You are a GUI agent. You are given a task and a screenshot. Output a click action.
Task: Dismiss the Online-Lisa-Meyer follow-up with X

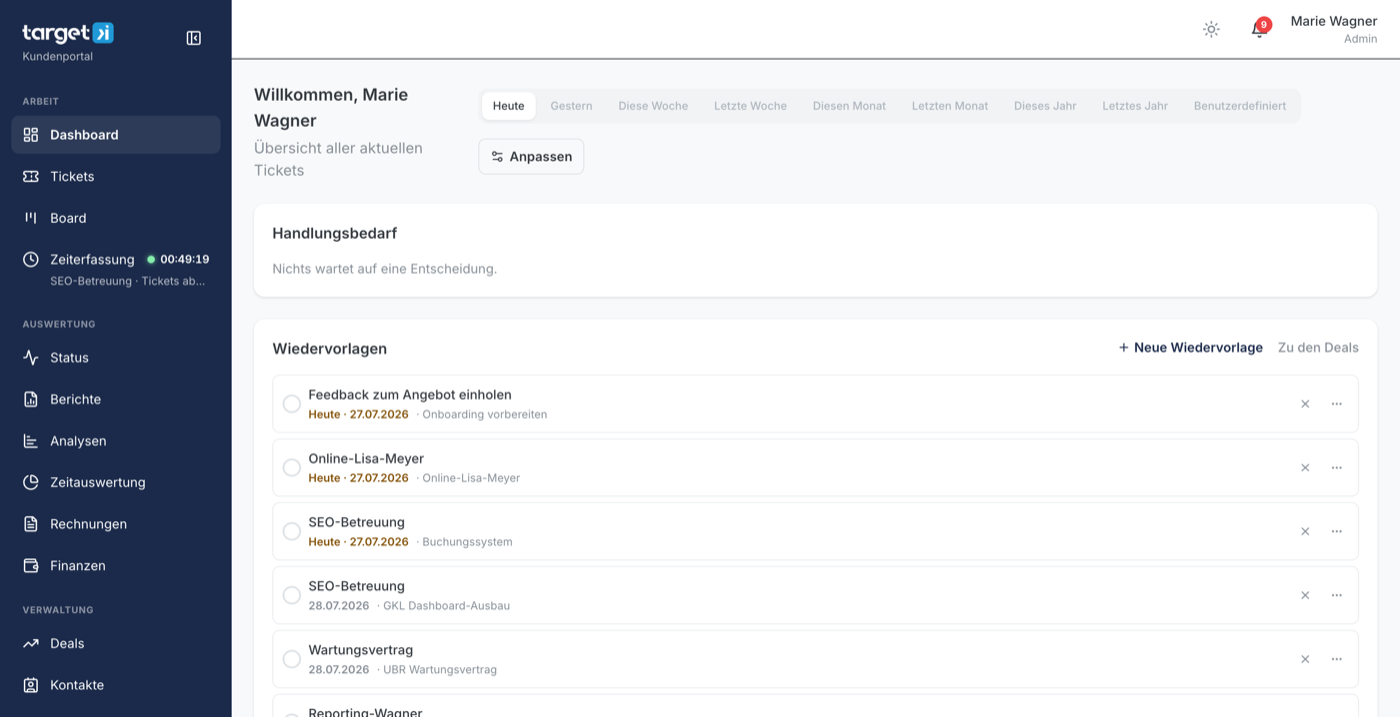coord(1305,468)
